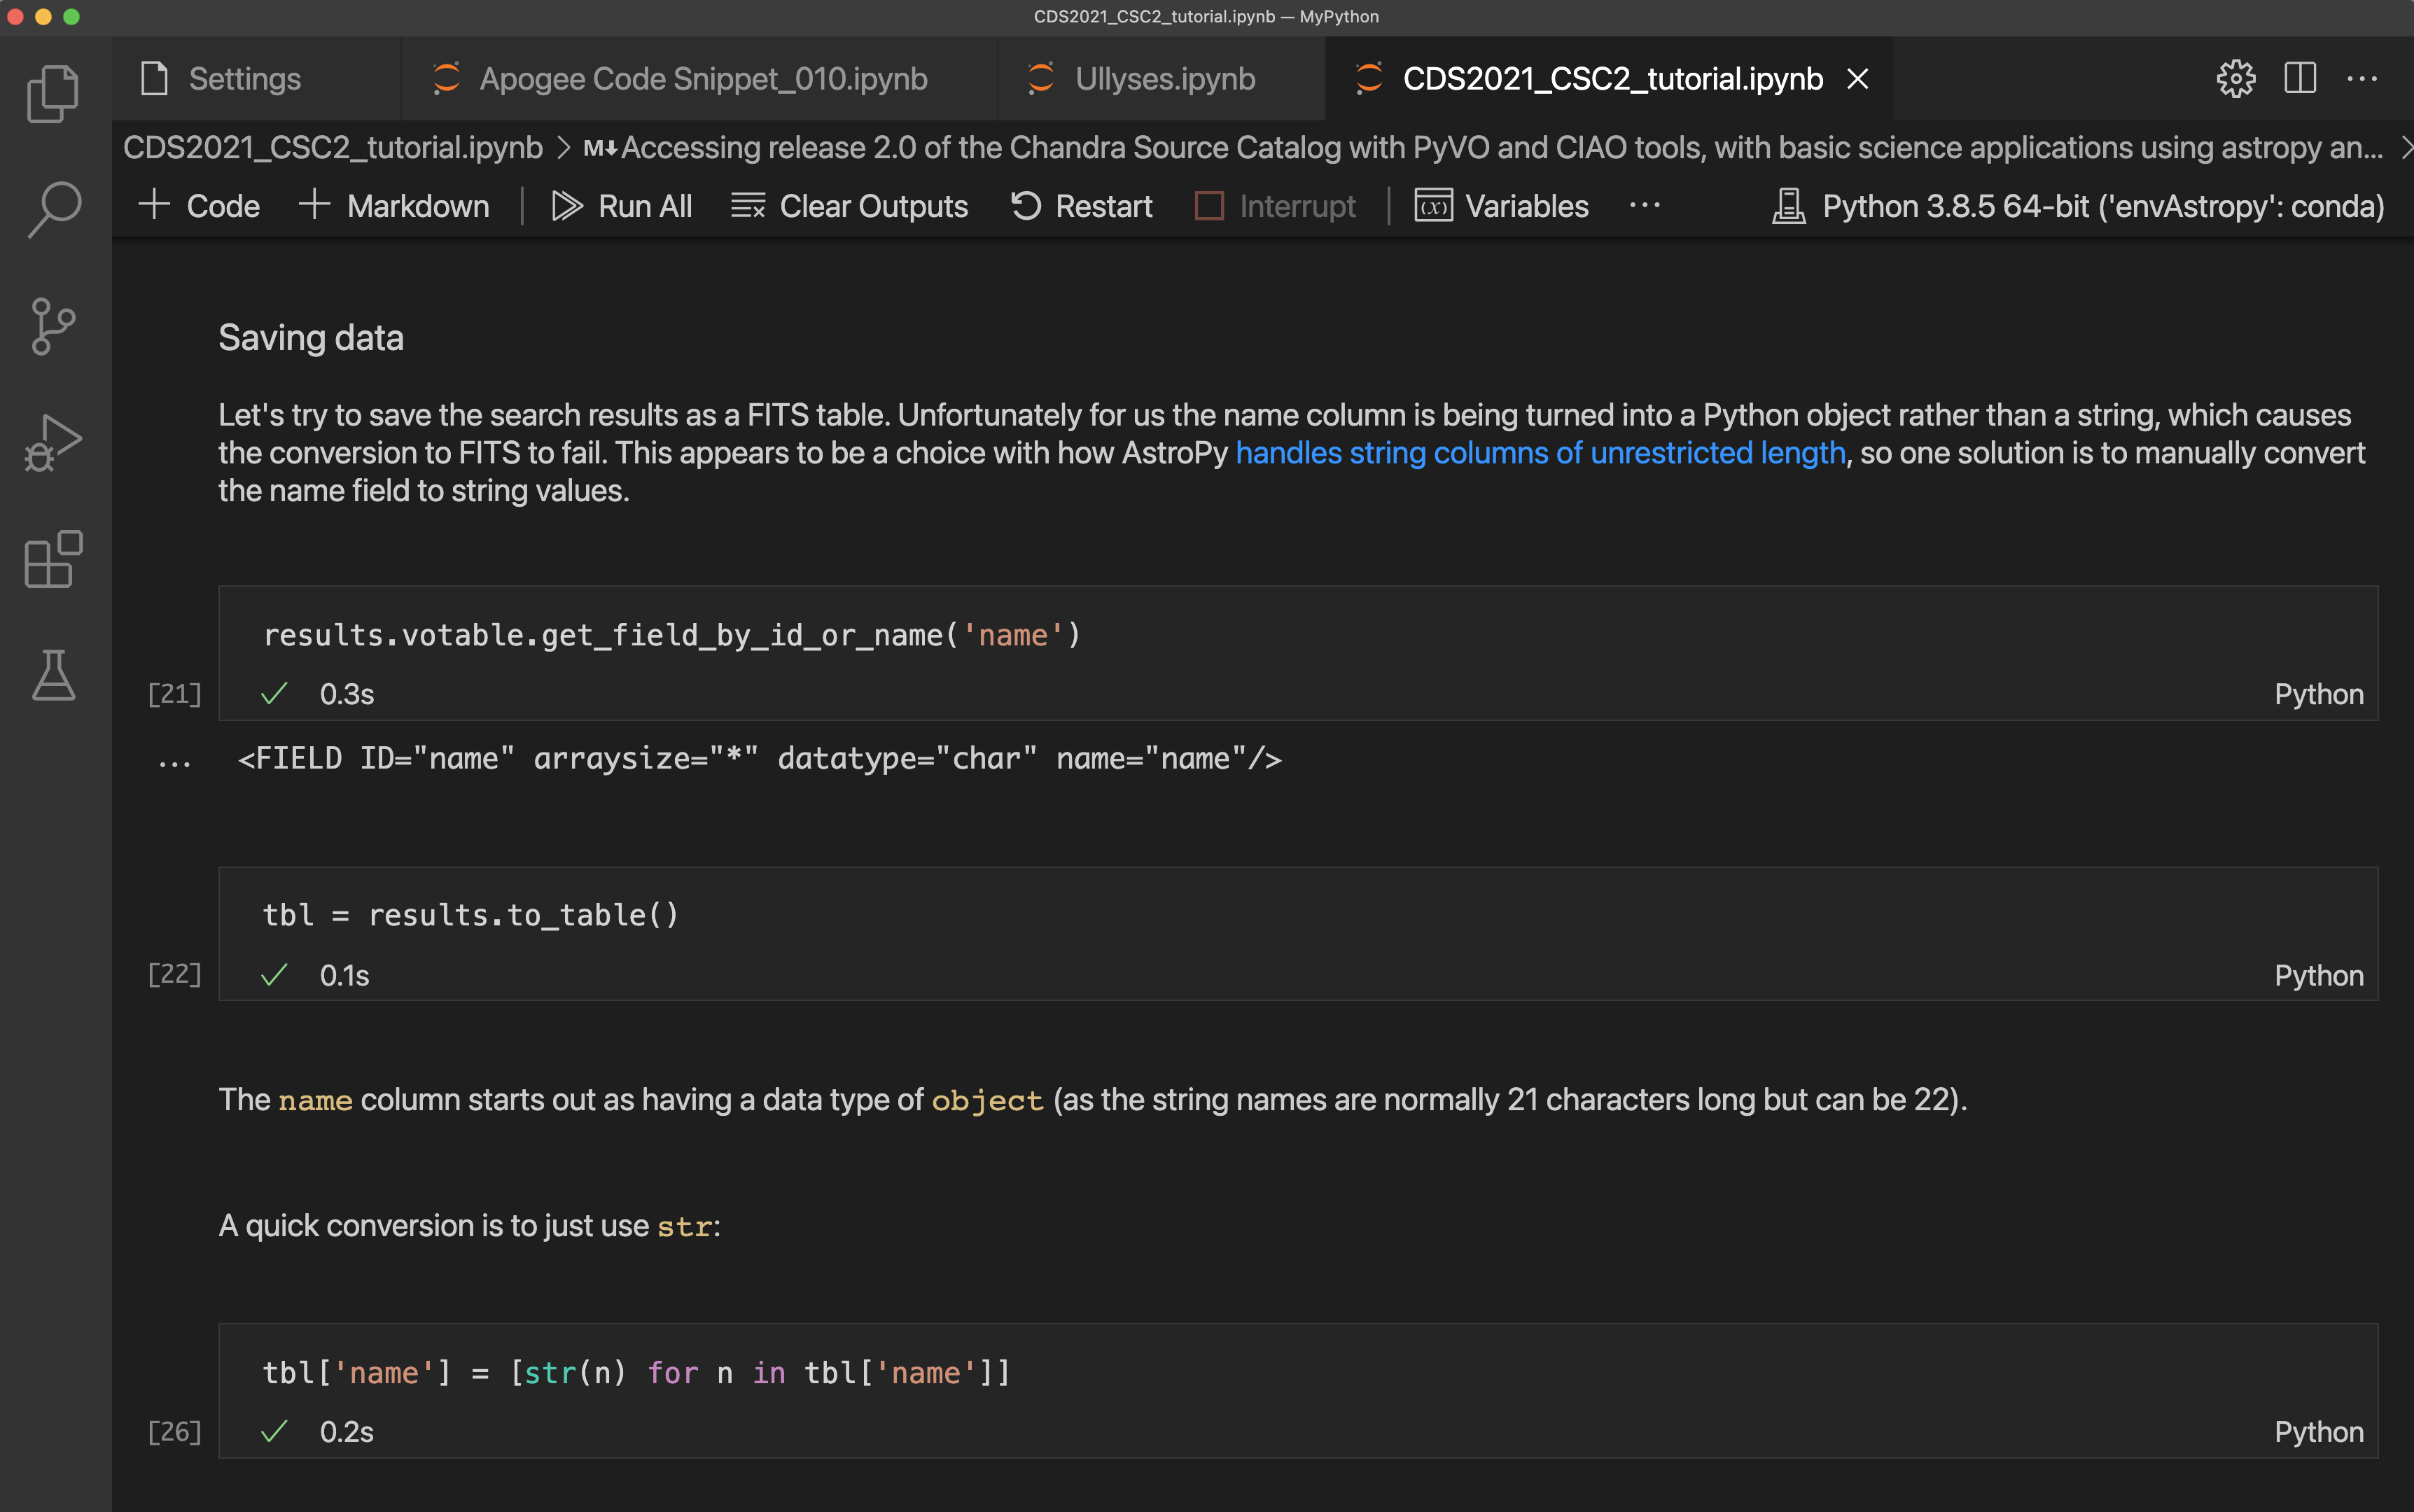2414x1512 pixels.
Task: Open editor More Actions ellipsis menu
Action: [2362, 79]
